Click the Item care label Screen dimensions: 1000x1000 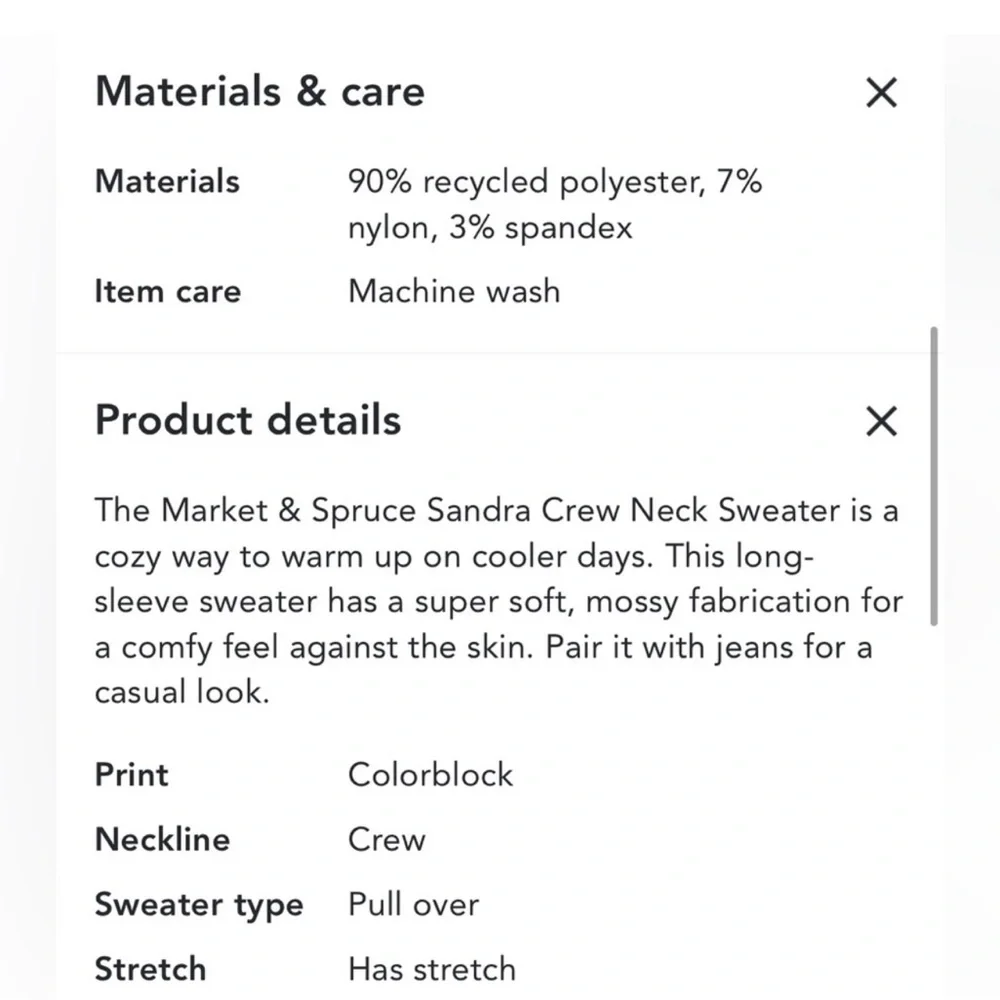point(167,291)
